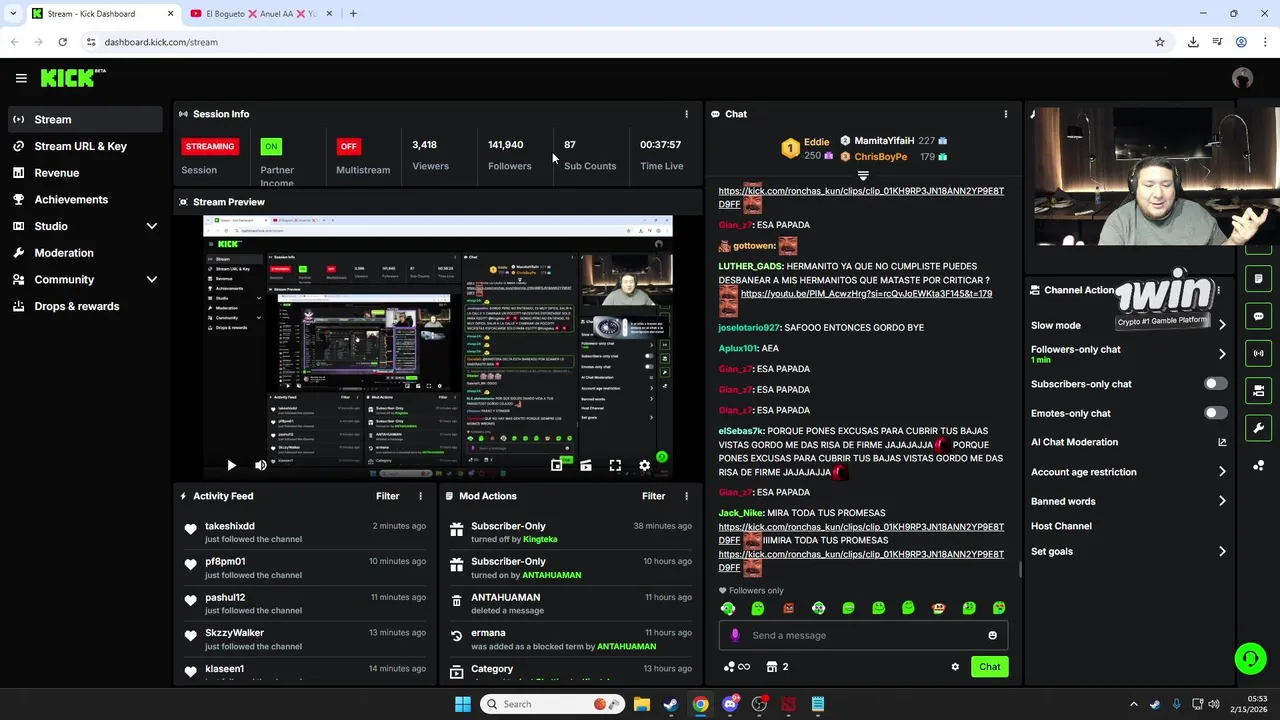Open AI Chat Moderation external link
The width and height of the screenshot is (1280, 720).
1222,442
